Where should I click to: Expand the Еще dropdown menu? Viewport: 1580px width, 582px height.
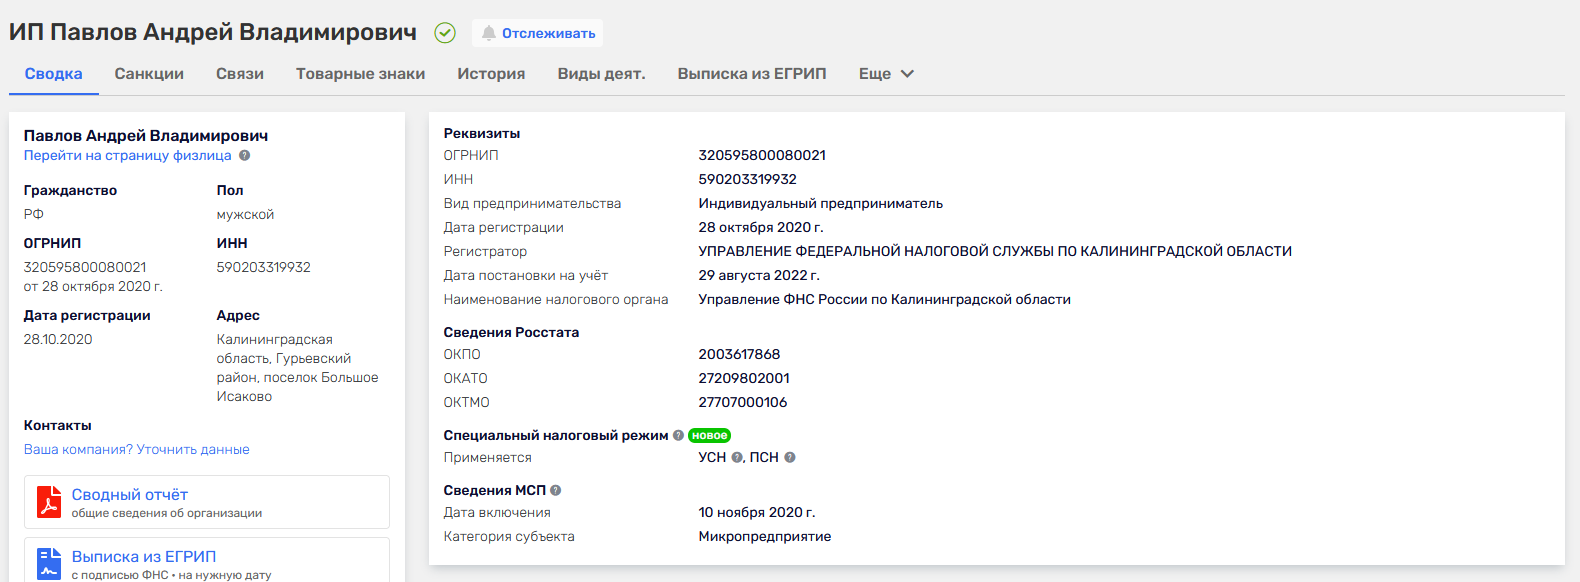pos(886,74)
